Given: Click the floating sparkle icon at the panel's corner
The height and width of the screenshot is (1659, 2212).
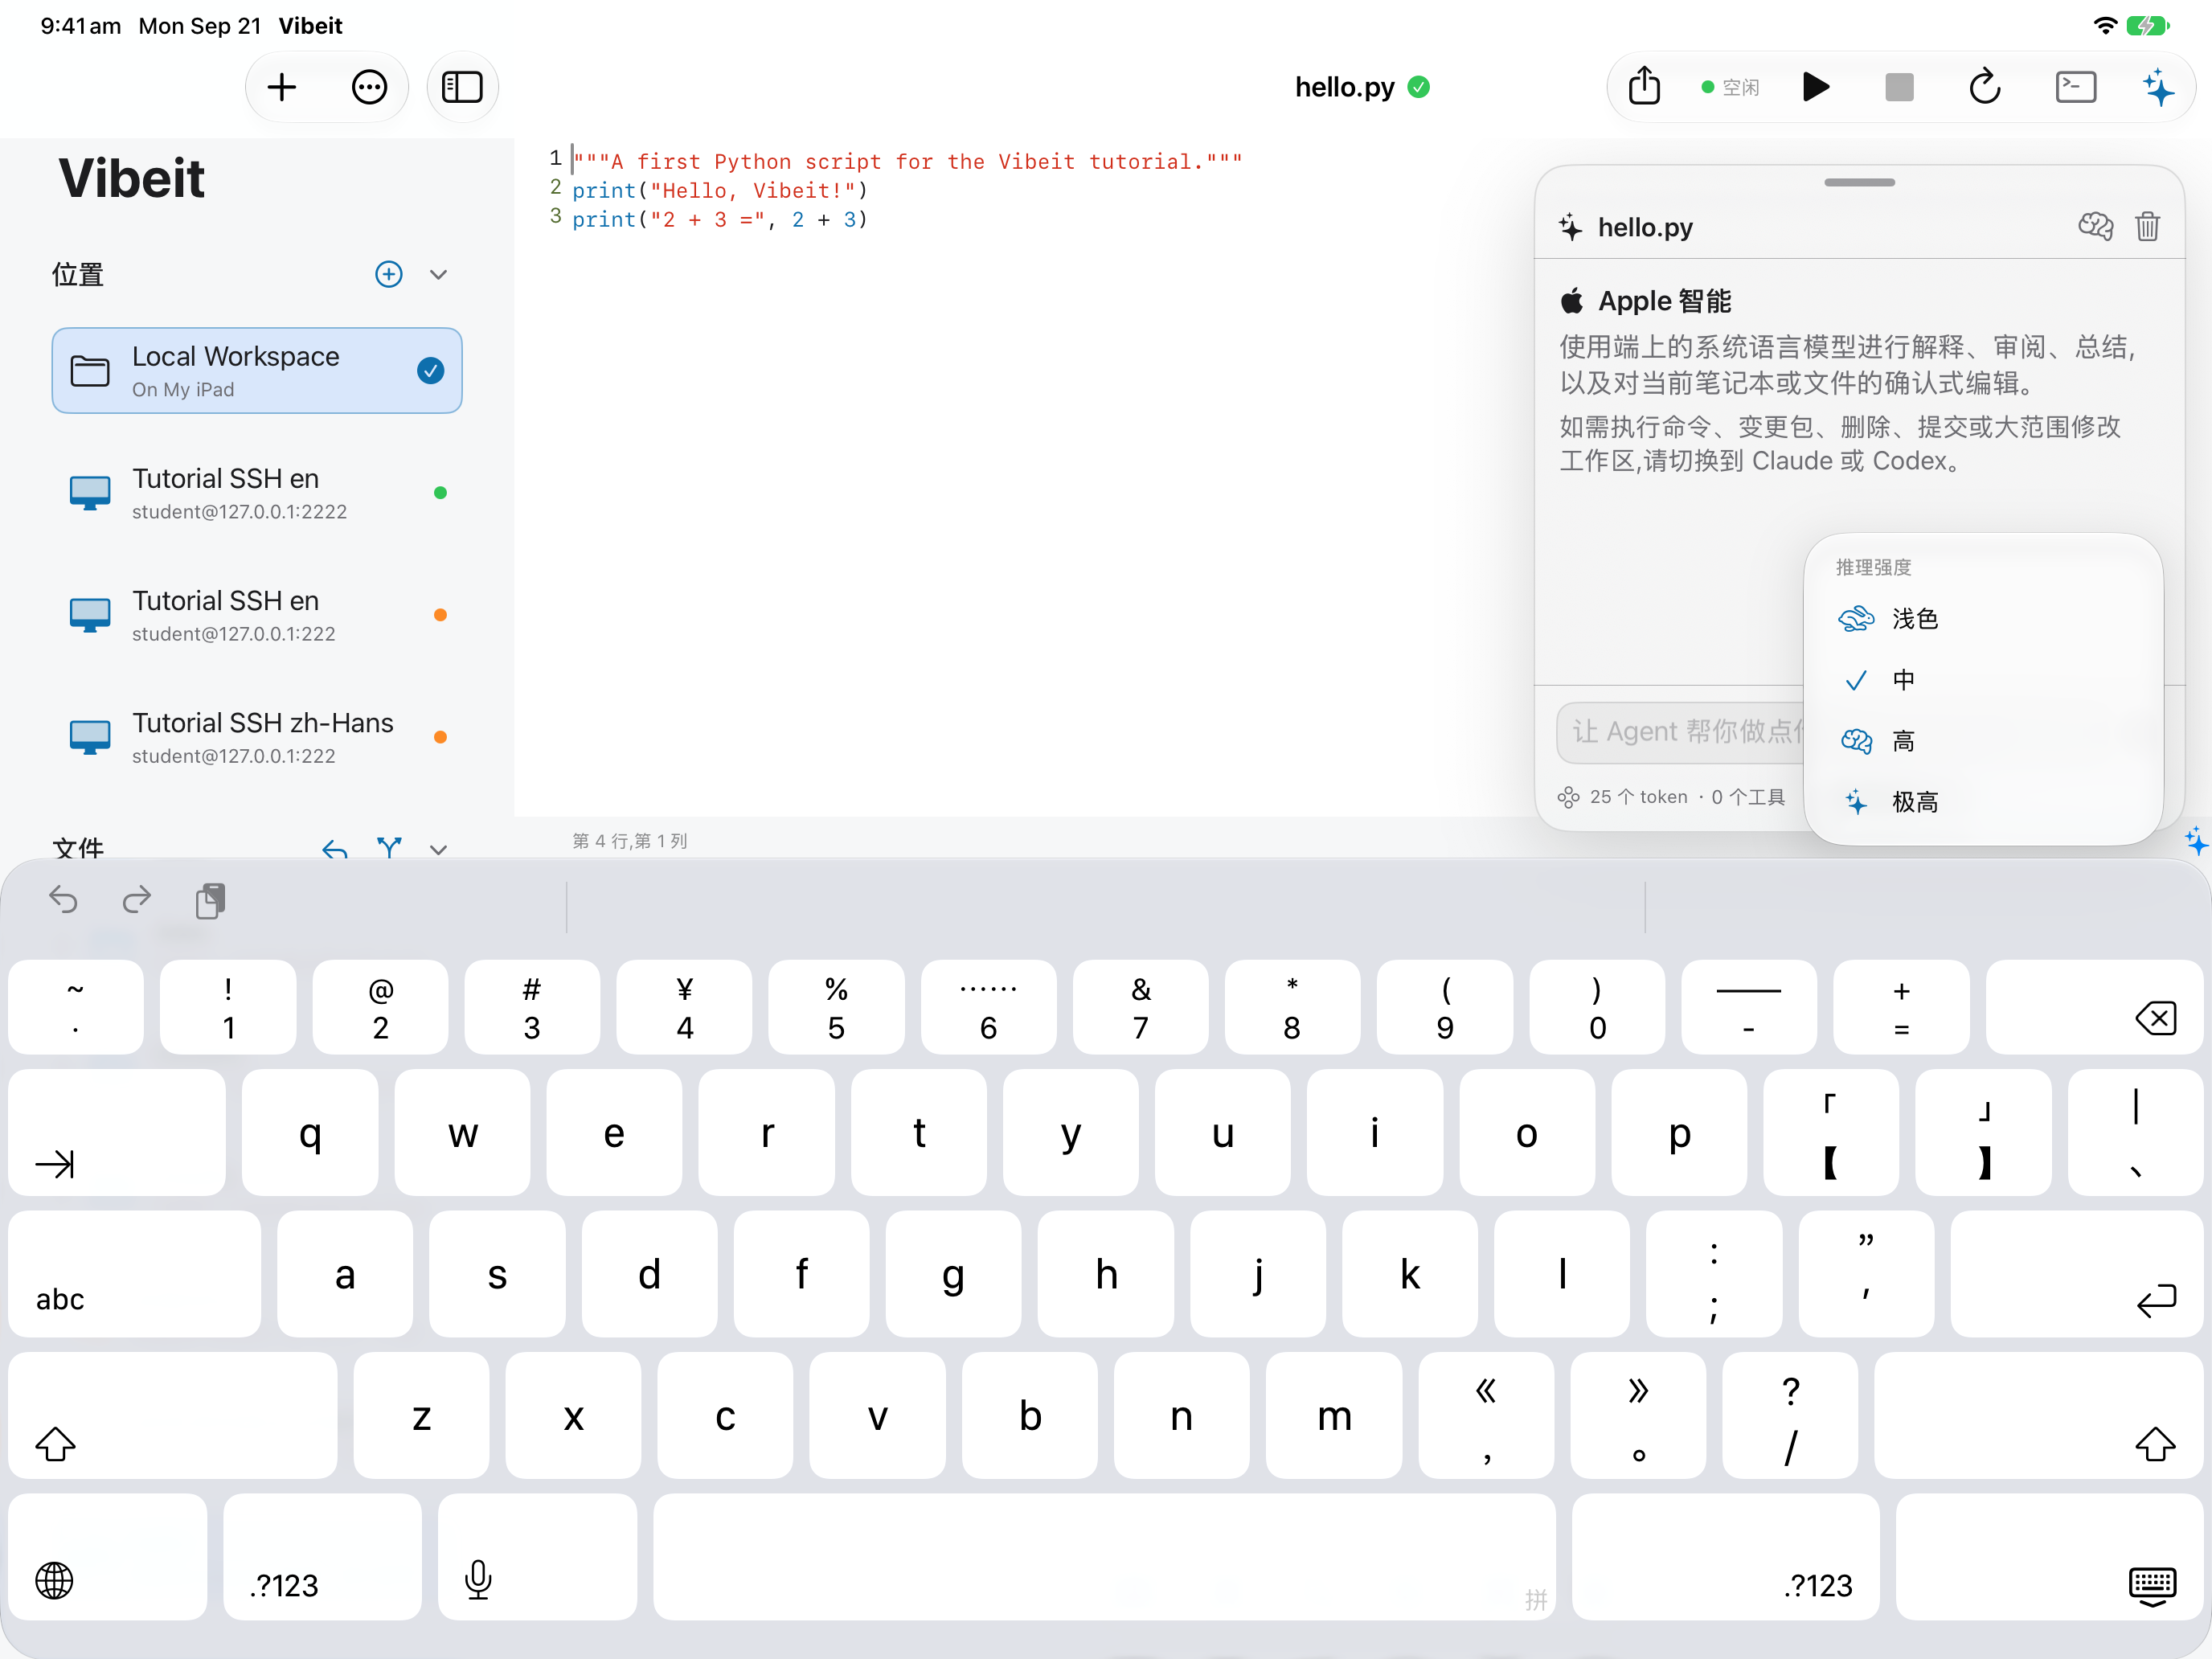Looking at the screenshot, I should point(2196,841).
